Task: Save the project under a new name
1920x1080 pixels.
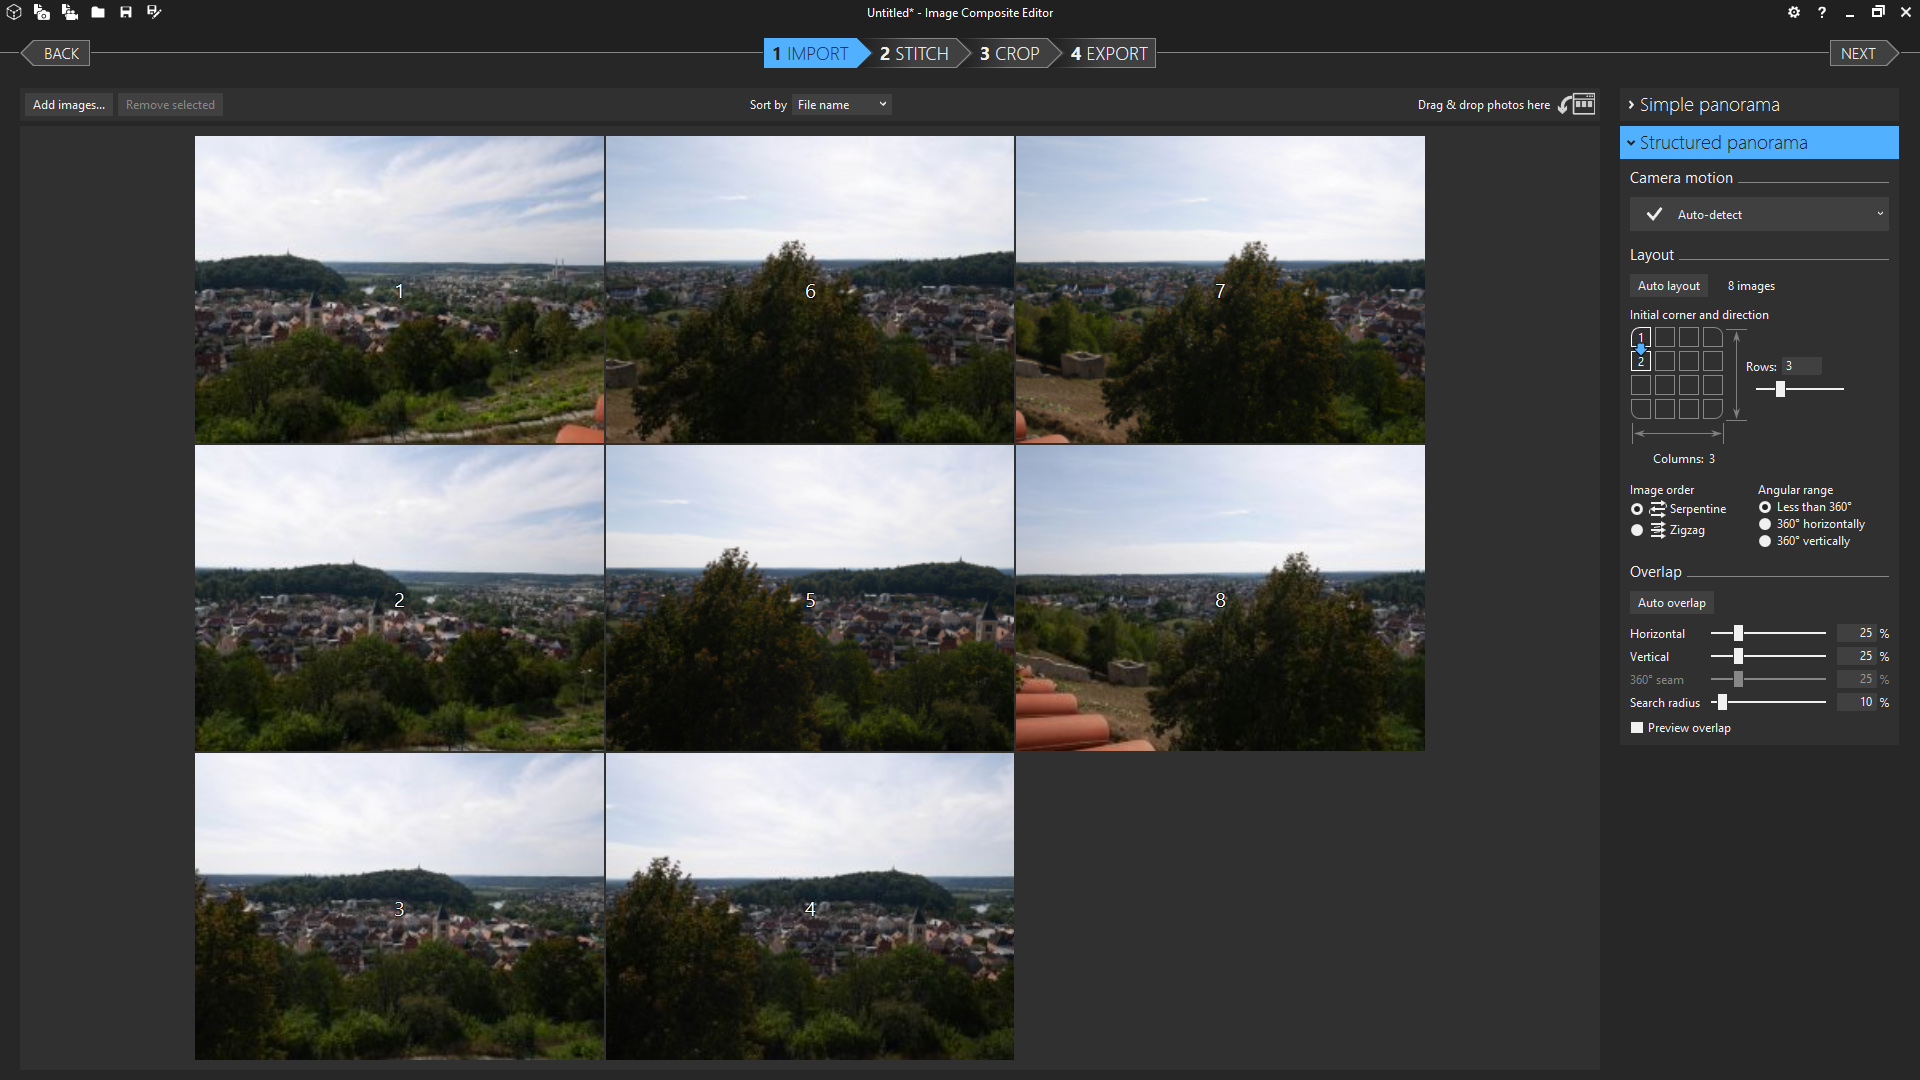Action: (x=154, y=12)
